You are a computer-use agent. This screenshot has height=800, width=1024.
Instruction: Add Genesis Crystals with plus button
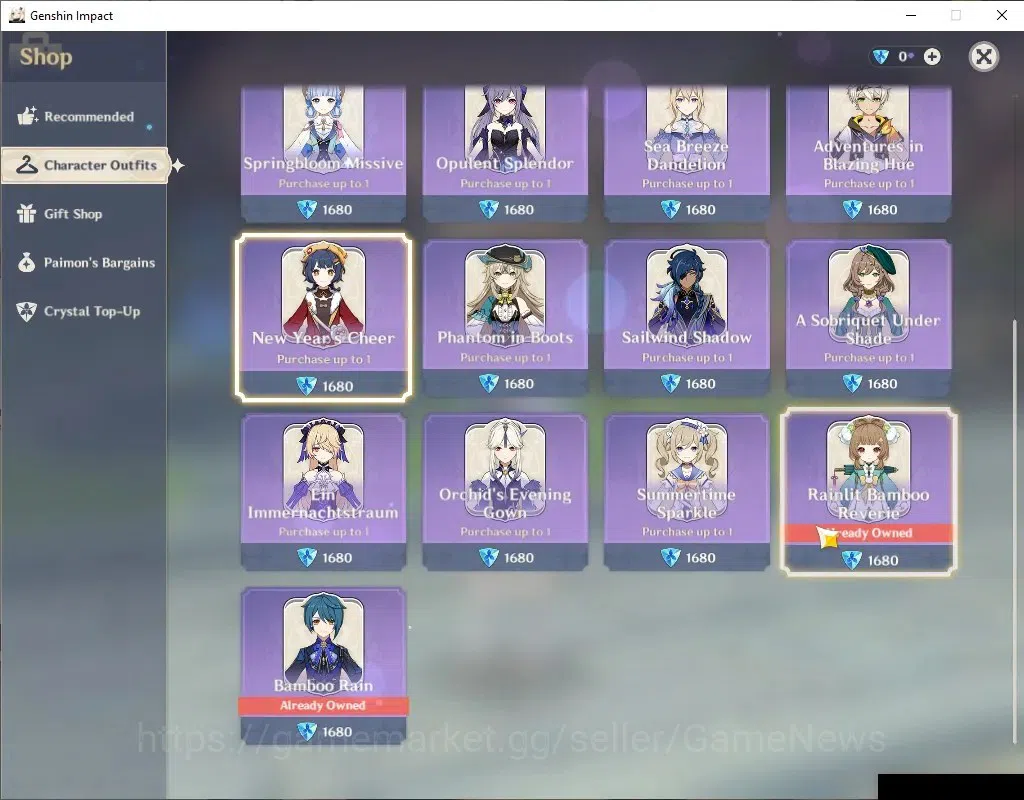932,57
